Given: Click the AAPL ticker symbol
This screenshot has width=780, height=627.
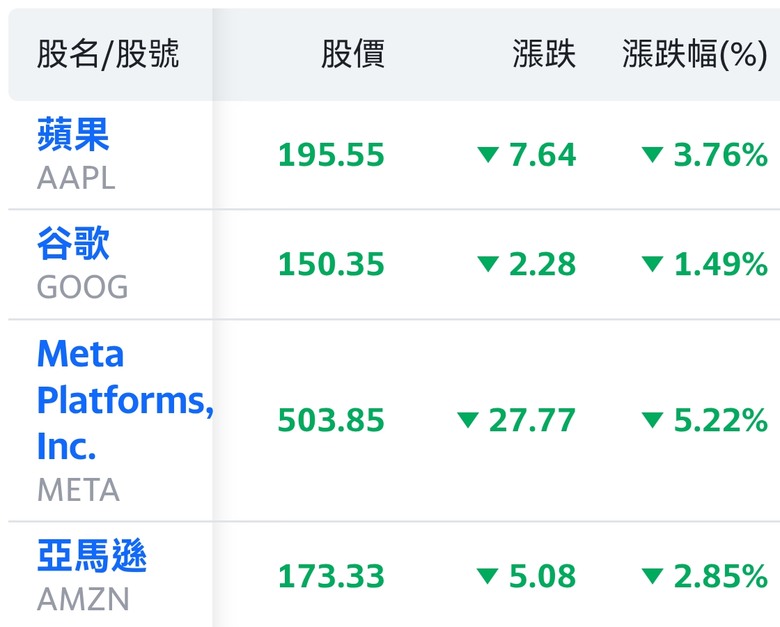Looking at the screenshot, I should coord(76,178).
